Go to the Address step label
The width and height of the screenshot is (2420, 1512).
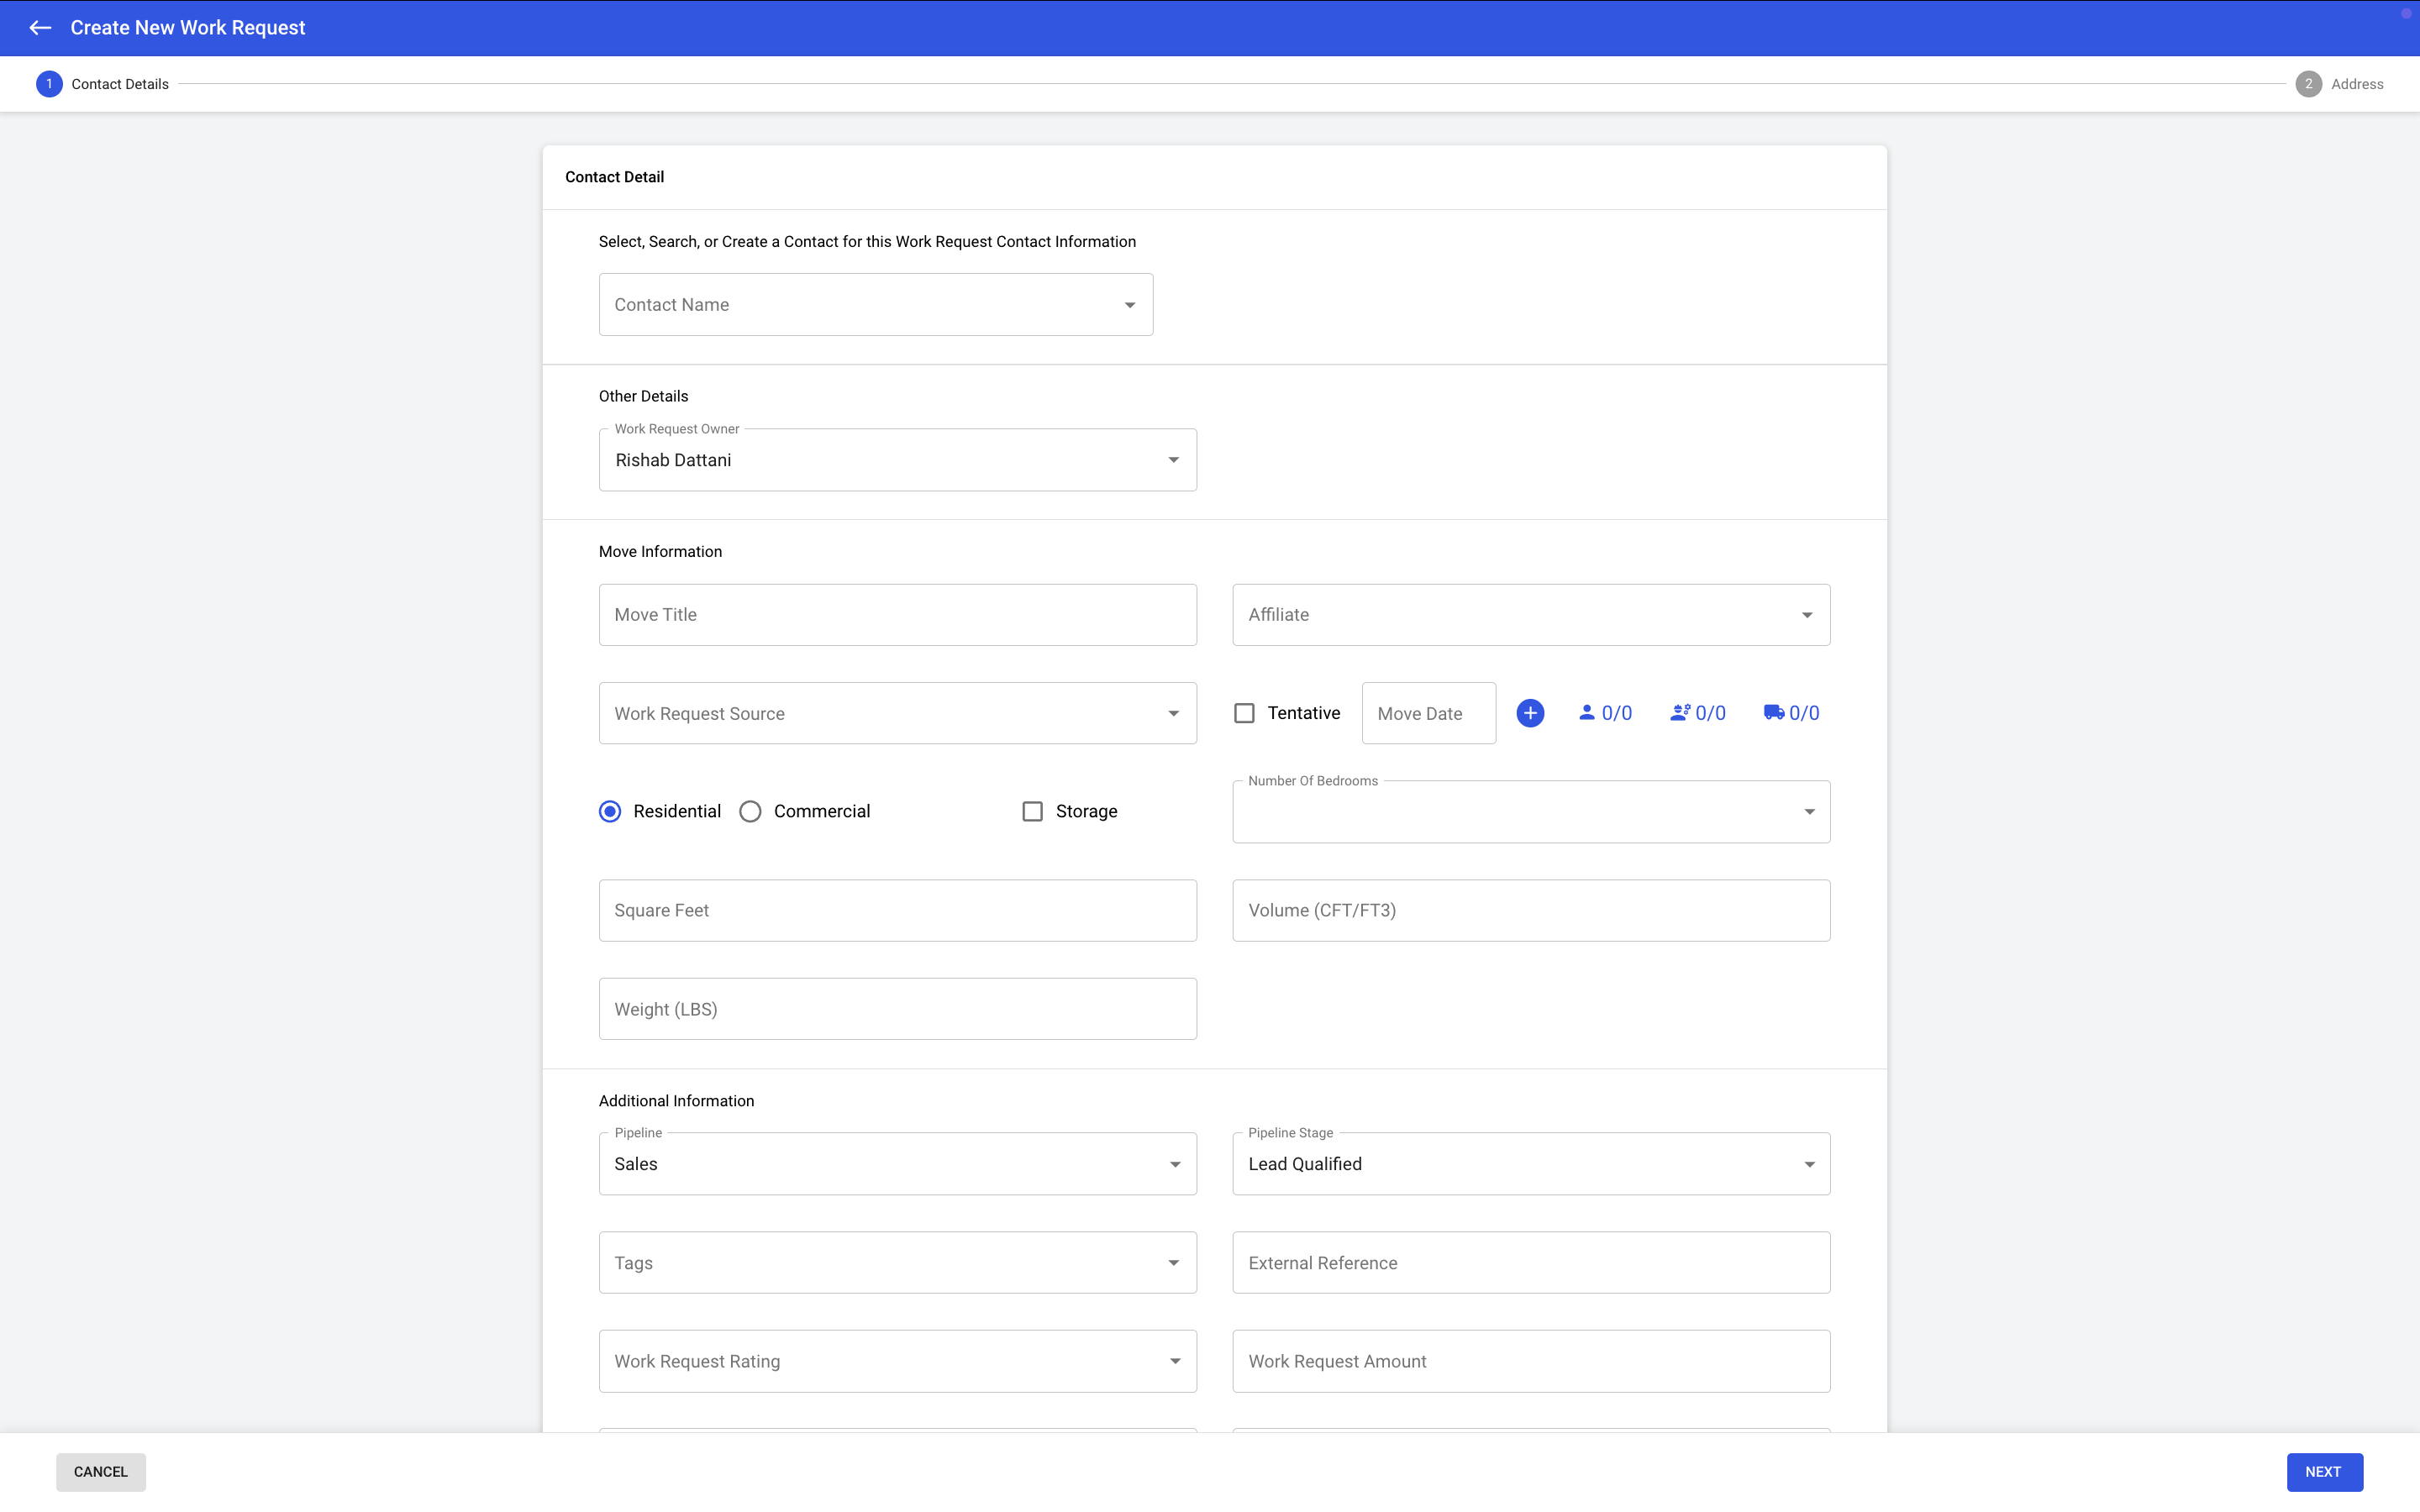coord(2357,84)
